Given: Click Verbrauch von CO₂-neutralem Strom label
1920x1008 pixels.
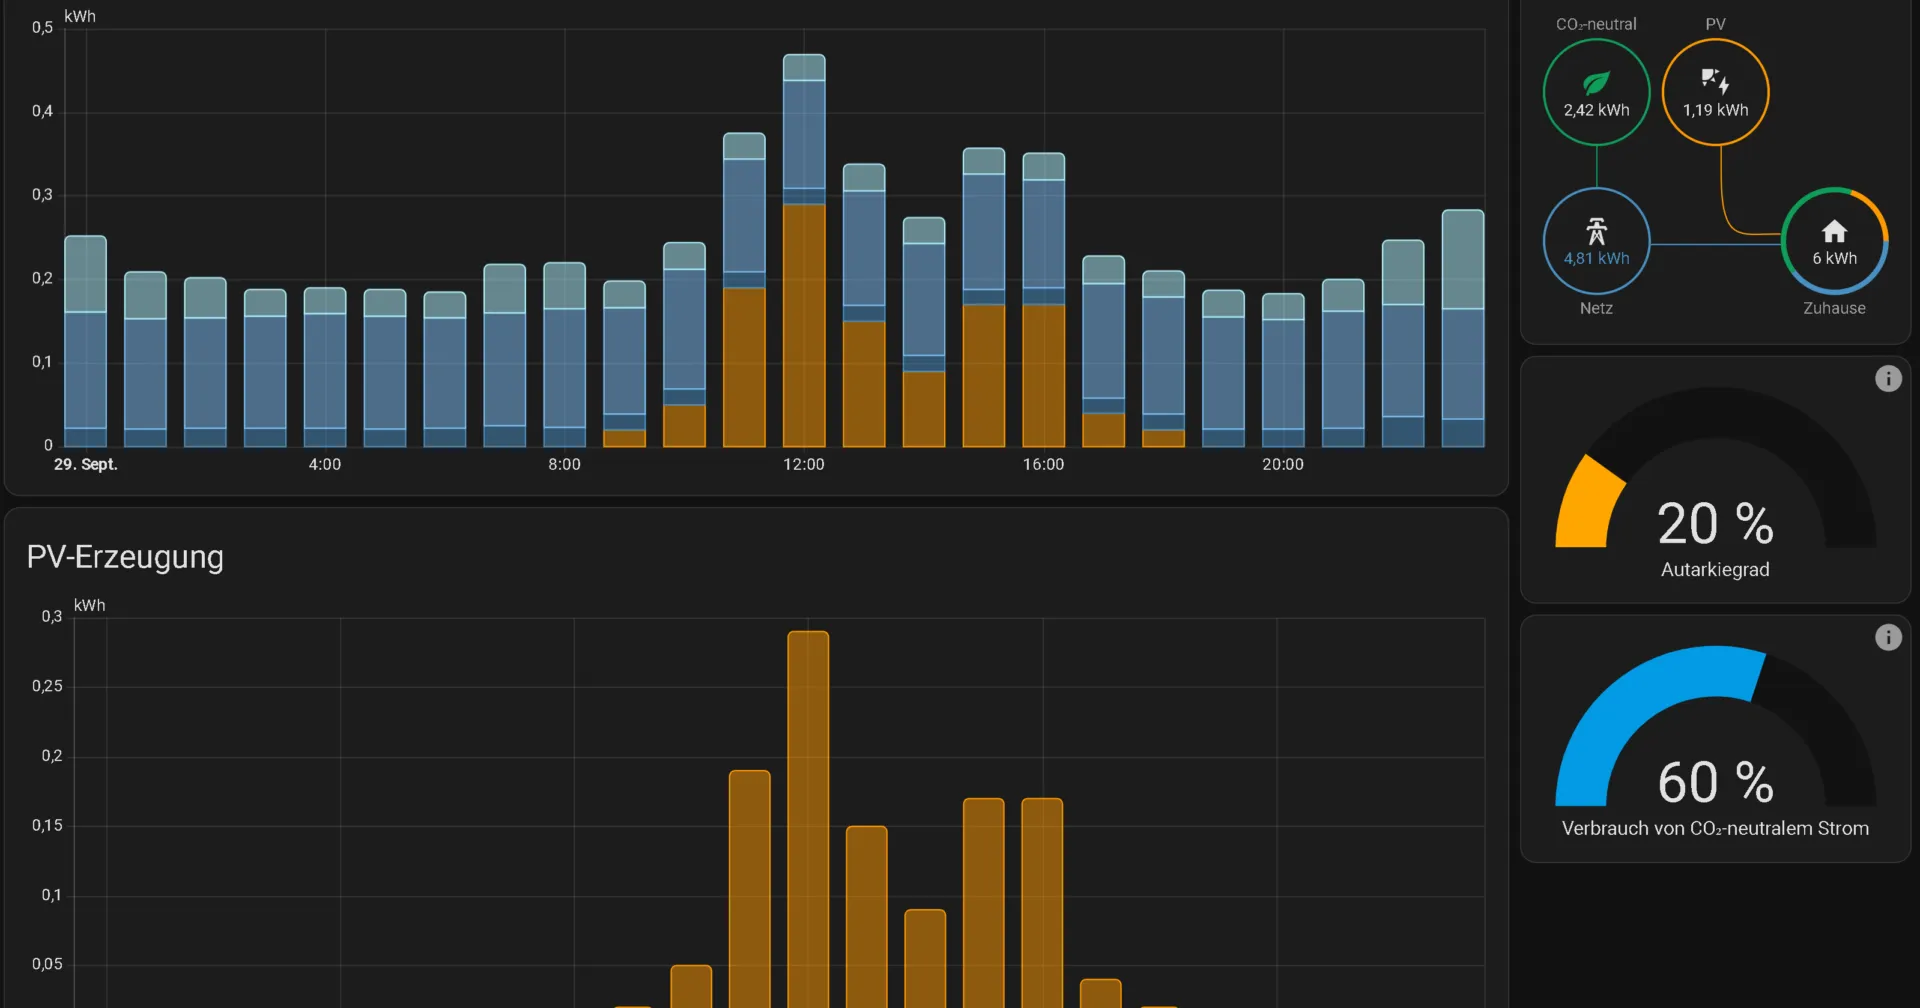Looking at the screenshot, I should [1715, 828].
